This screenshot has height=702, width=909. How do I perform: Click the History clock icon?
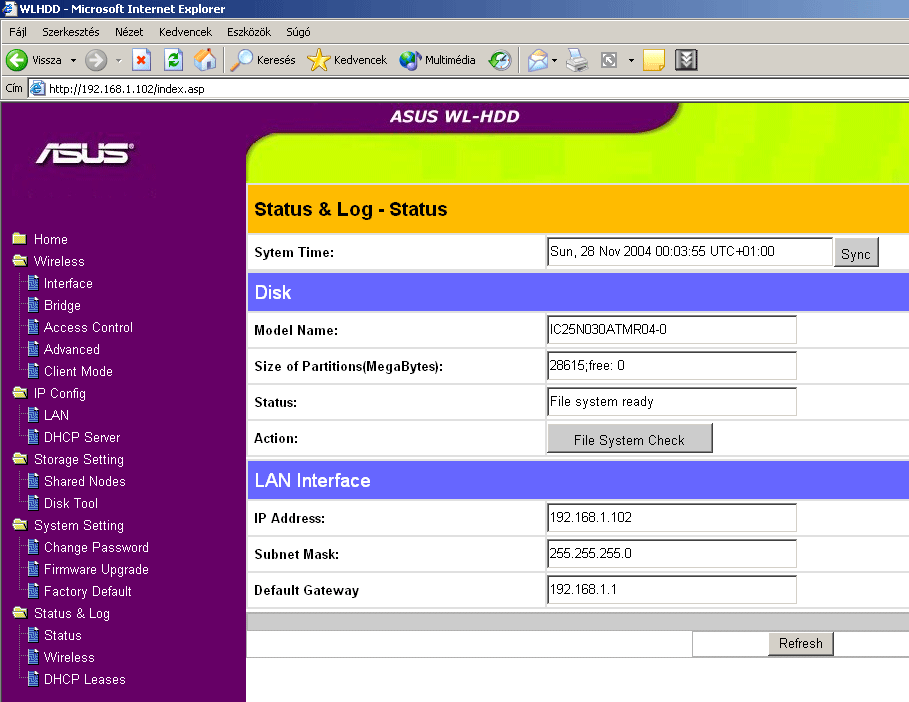[500, 60]
